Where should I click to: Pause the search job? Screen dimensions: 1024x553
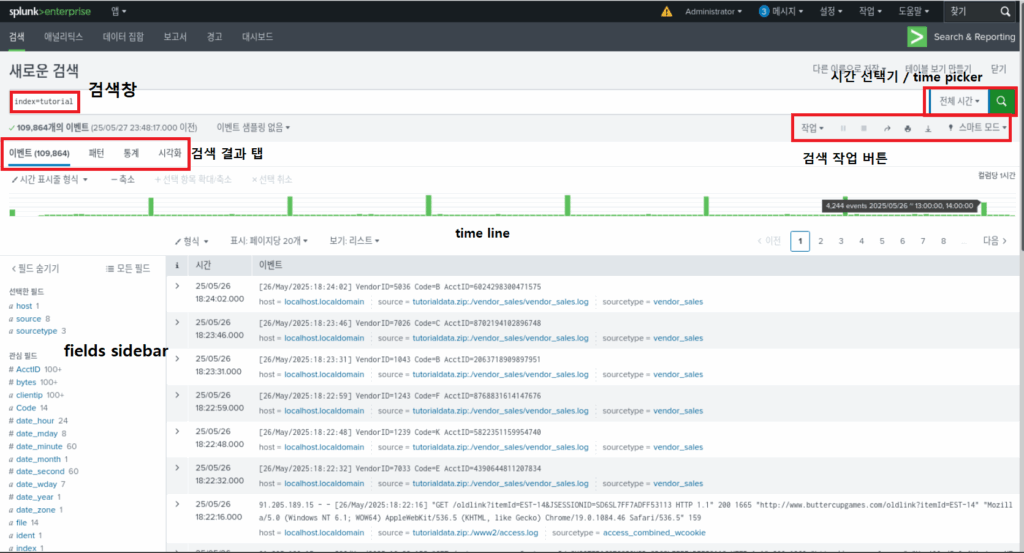pyautogui.click(x=843, y=129)
